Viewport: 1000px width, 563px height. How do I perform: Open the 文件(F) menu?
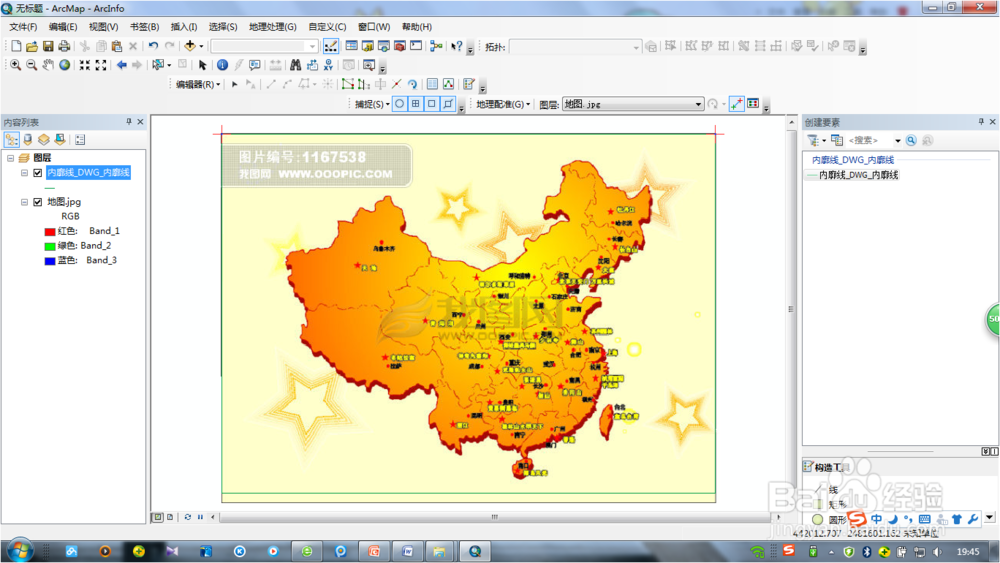(x=23, y=27)
